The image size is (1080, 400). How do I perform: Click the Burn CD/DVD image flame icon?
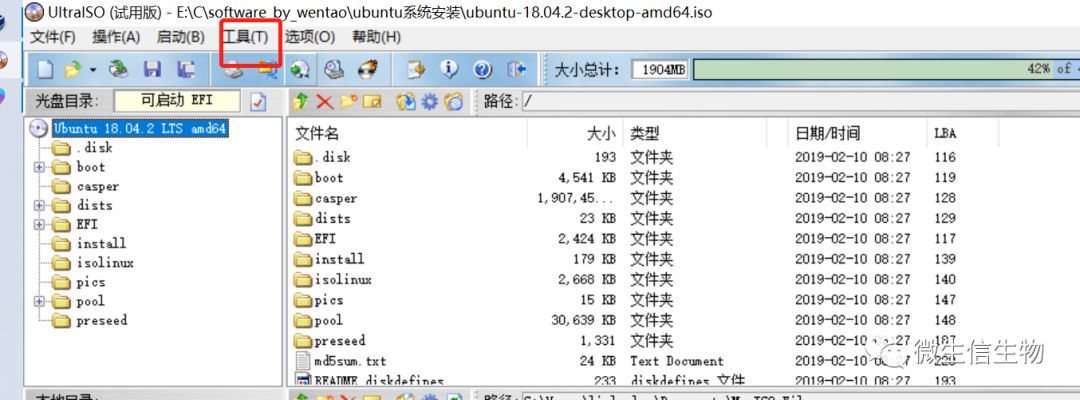(x=368, y=69)
